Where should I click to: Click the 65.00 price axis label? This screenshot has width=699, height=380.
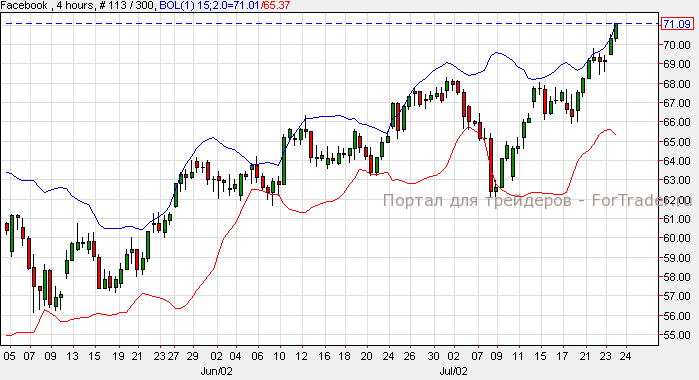(676, 142)
